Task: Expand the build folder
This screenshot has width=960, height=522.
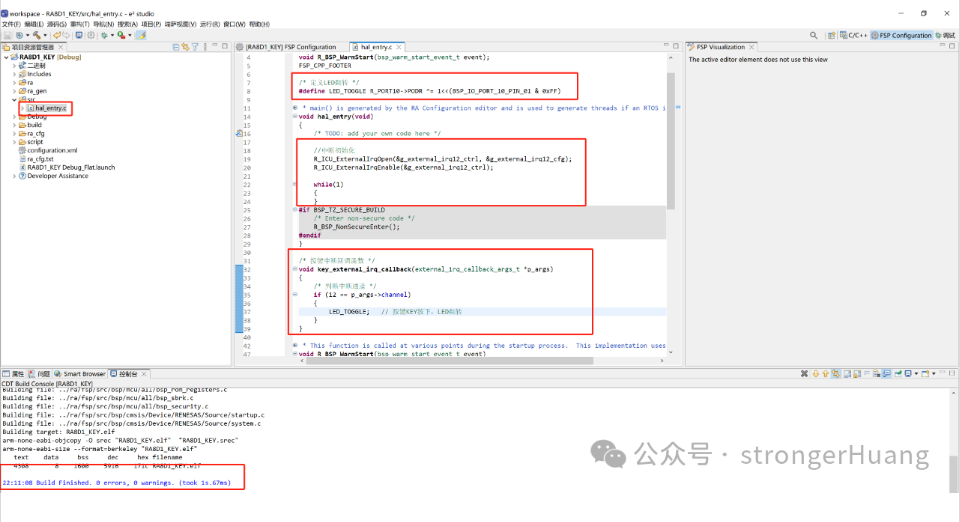Action: point(15,125)
